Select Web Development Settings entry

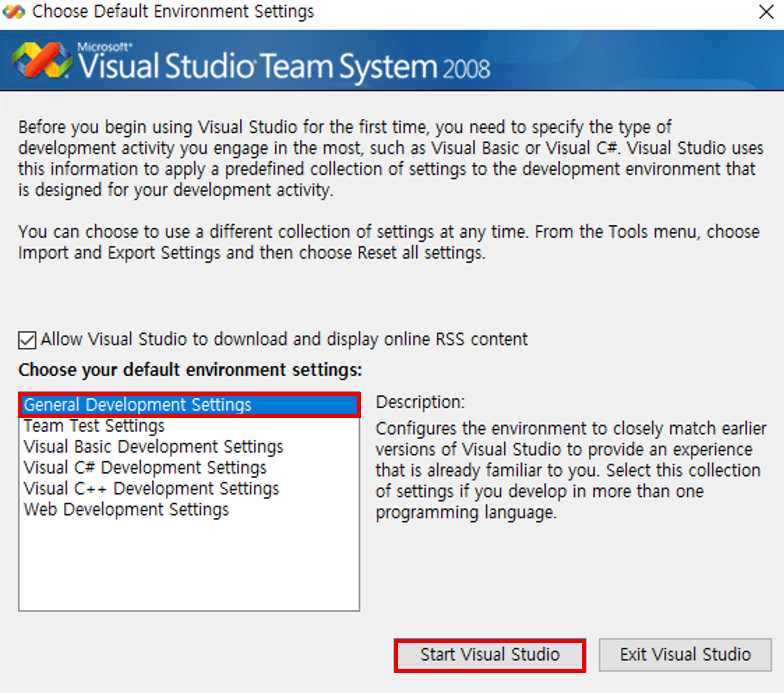(x=126, y=510)
